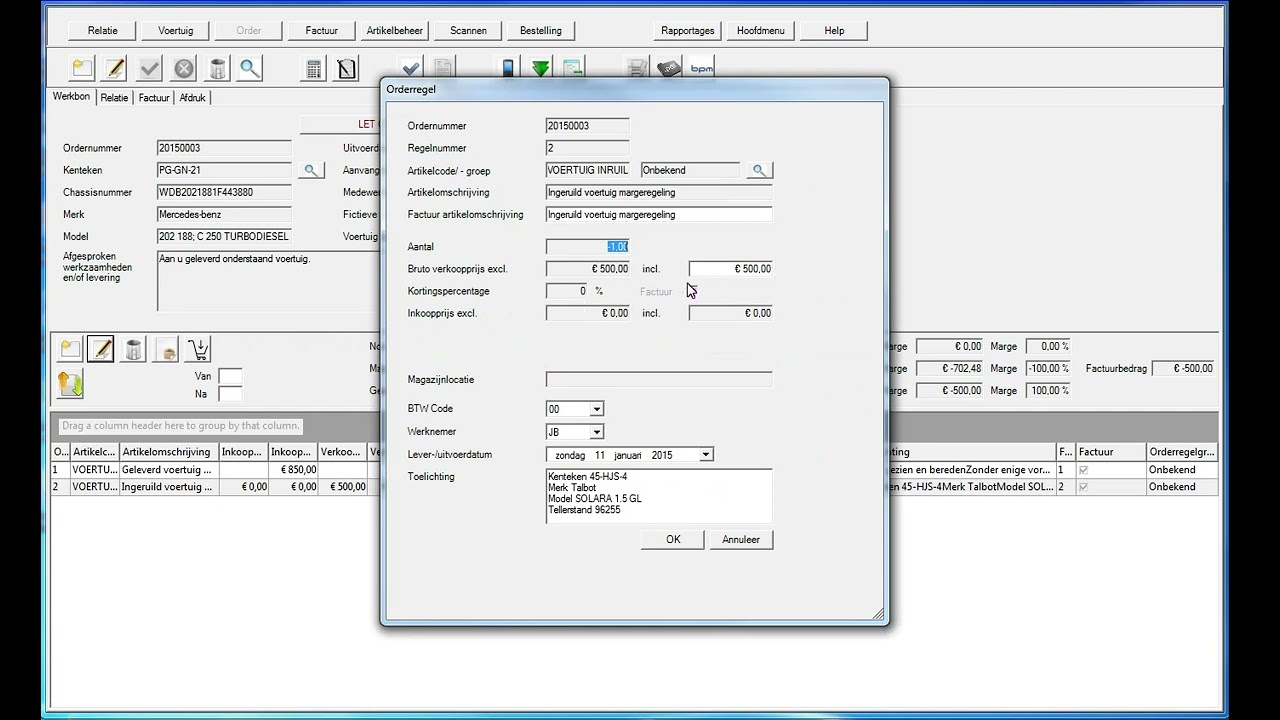Click the Factuurbedrag value € -500,00
The height and width of the screenshot is (720, 1280).
[x=1184, y=369]
